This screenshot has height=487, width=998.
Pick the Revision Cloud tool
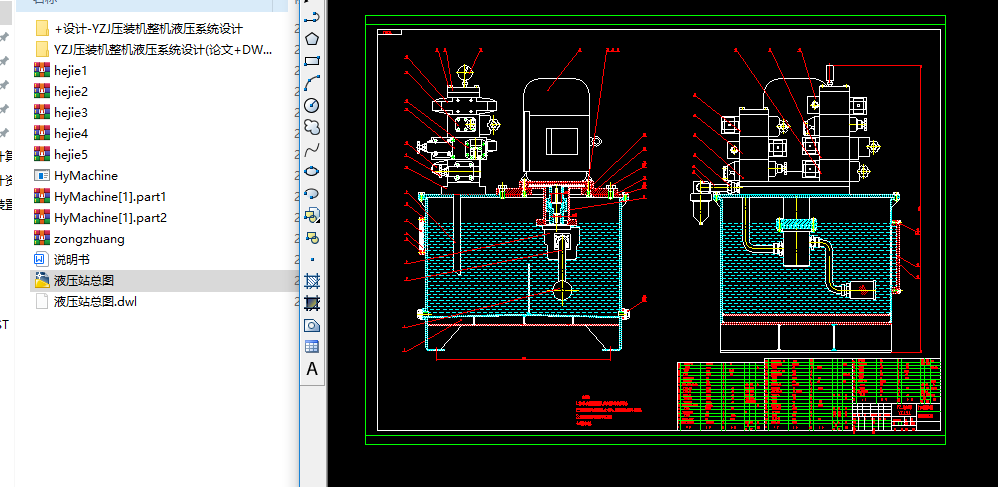[312, 127]
